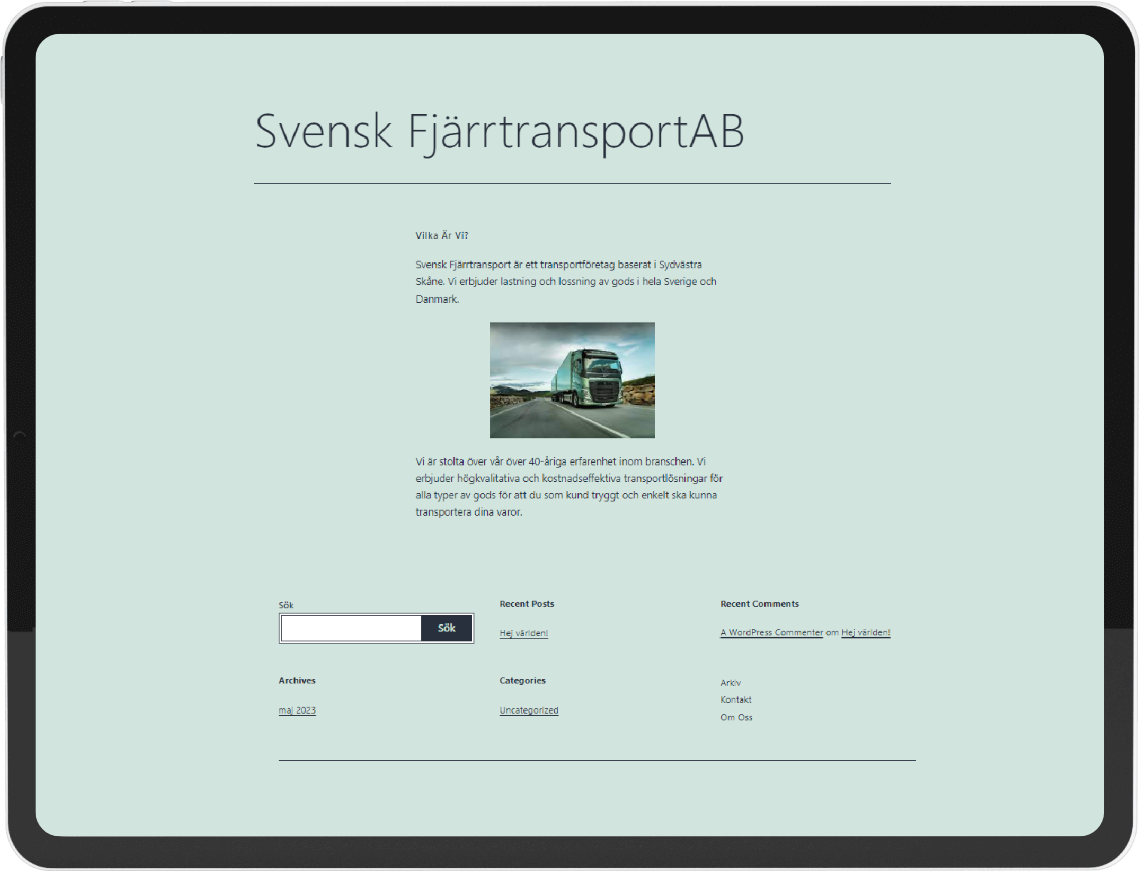Image resolution: width=1140 pixels, height=872 pixels.
Task: Go to the Kontakt menu item
Action: click(736, 700)
